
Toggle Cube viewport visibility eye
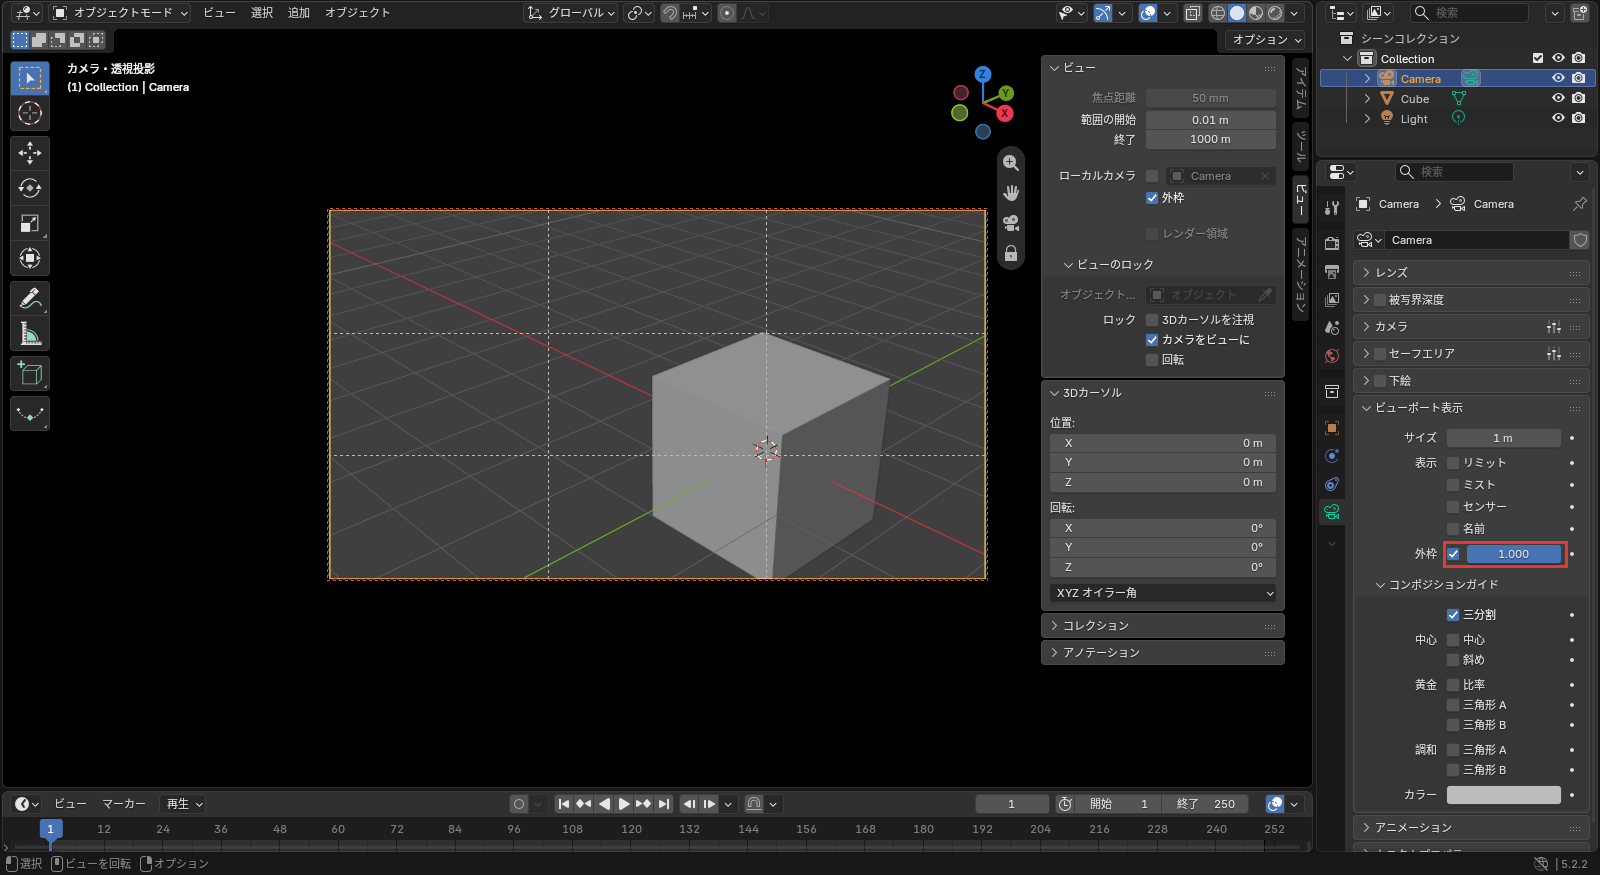[x=1558, y=98]
